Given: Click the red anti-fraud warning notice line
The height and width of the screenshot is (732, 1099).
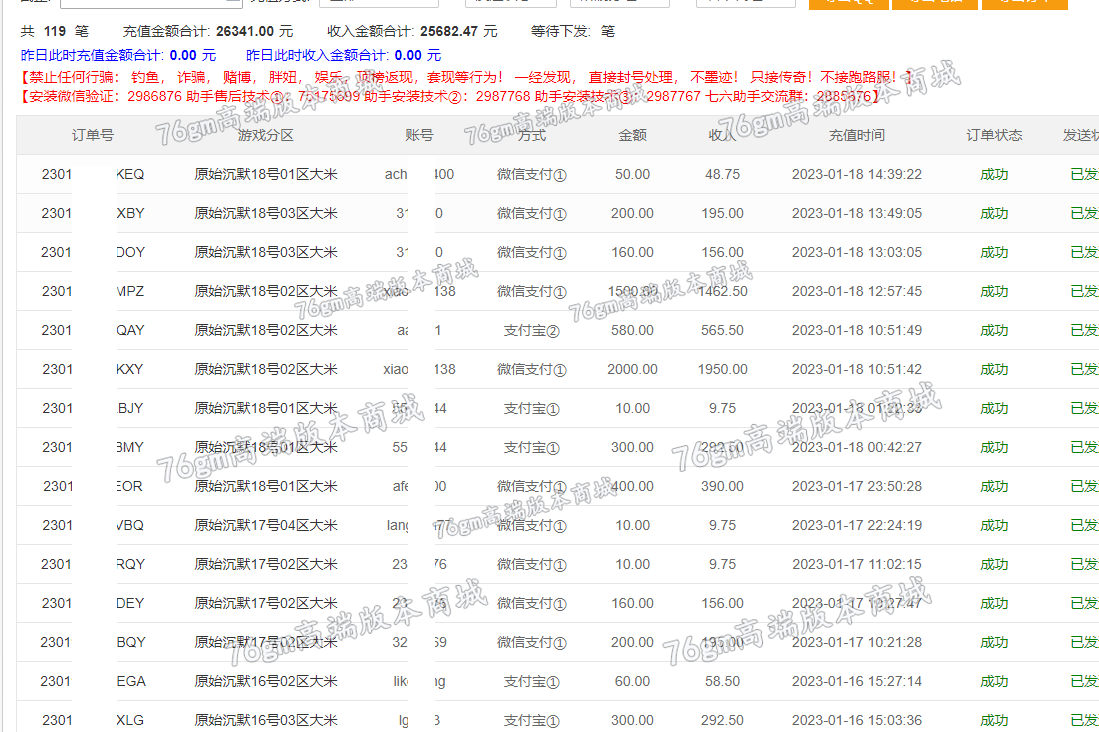Looking at the screenshot, I should (x=465, y=77).
